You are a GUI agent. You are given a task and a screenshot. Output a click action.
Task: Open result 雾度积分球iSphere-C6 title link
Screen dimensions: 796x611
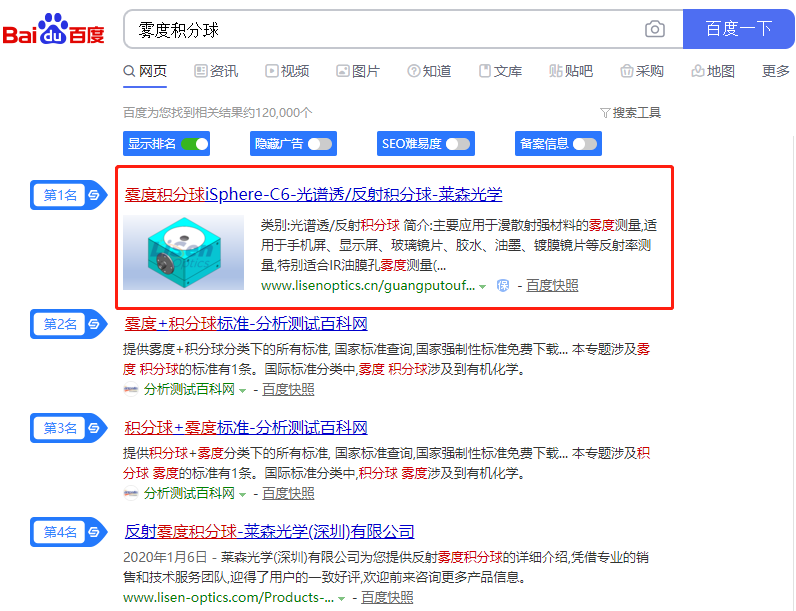point(313,194)
